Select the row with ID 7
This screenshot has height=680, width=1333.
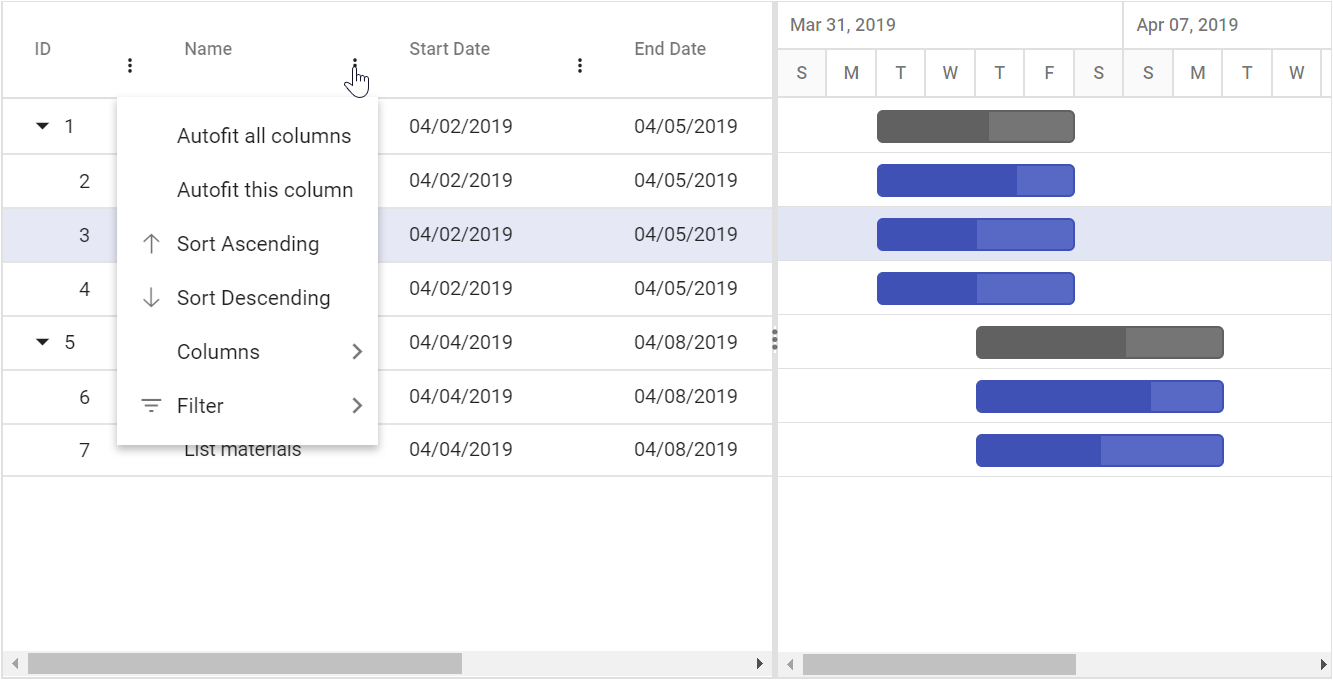pyautogui.click(x=387, y=450)
